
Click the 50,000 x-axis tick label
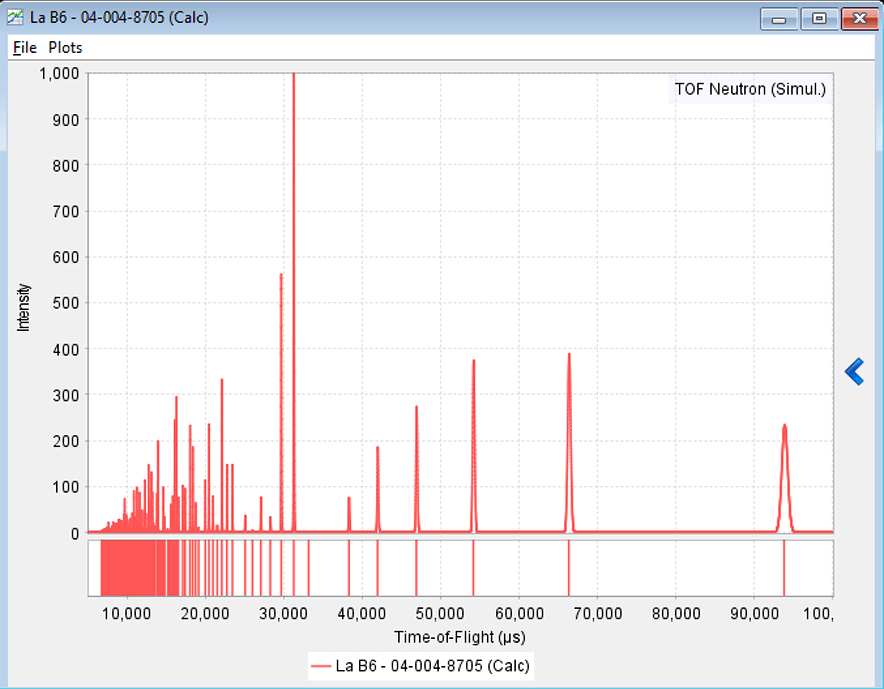click(x=440, y=613)
